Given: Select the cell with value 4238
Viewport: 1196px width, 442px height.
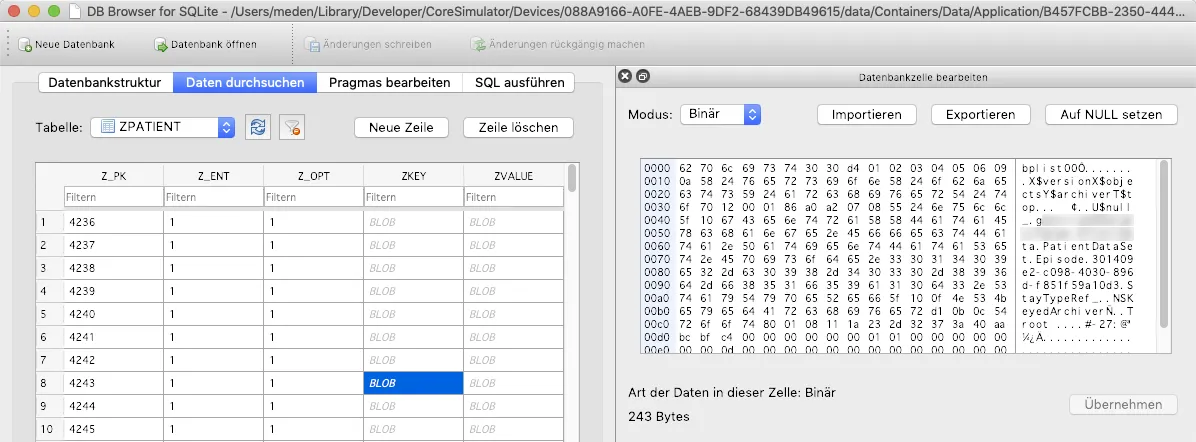Looking at the screenshot, I should click(113, 268).
